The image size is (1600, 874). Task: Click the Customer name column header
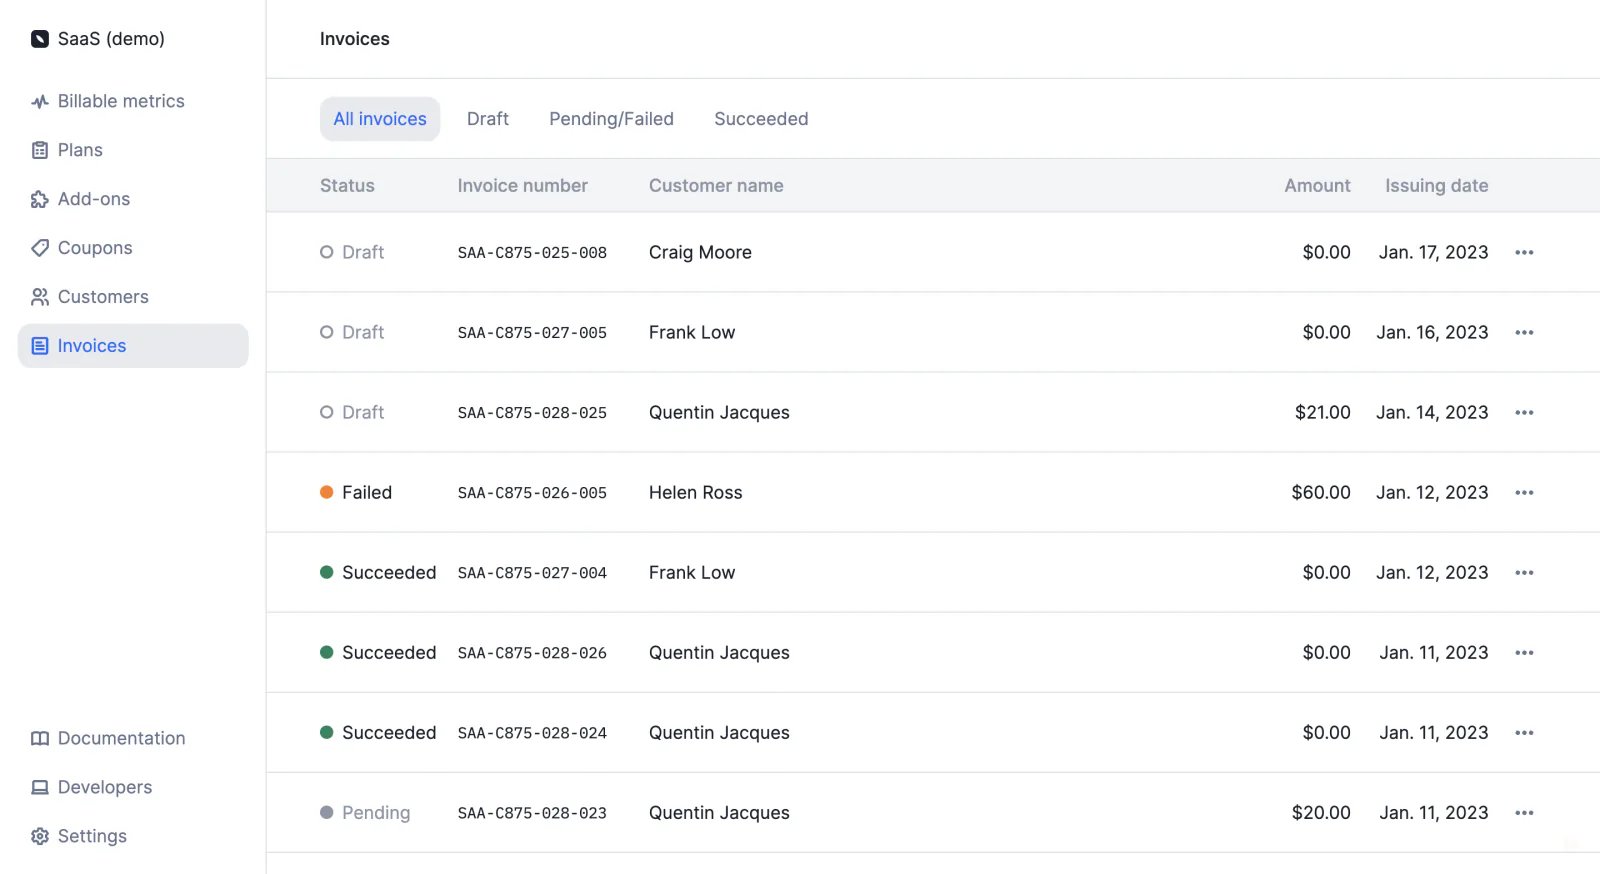click(x=716, y=185)
